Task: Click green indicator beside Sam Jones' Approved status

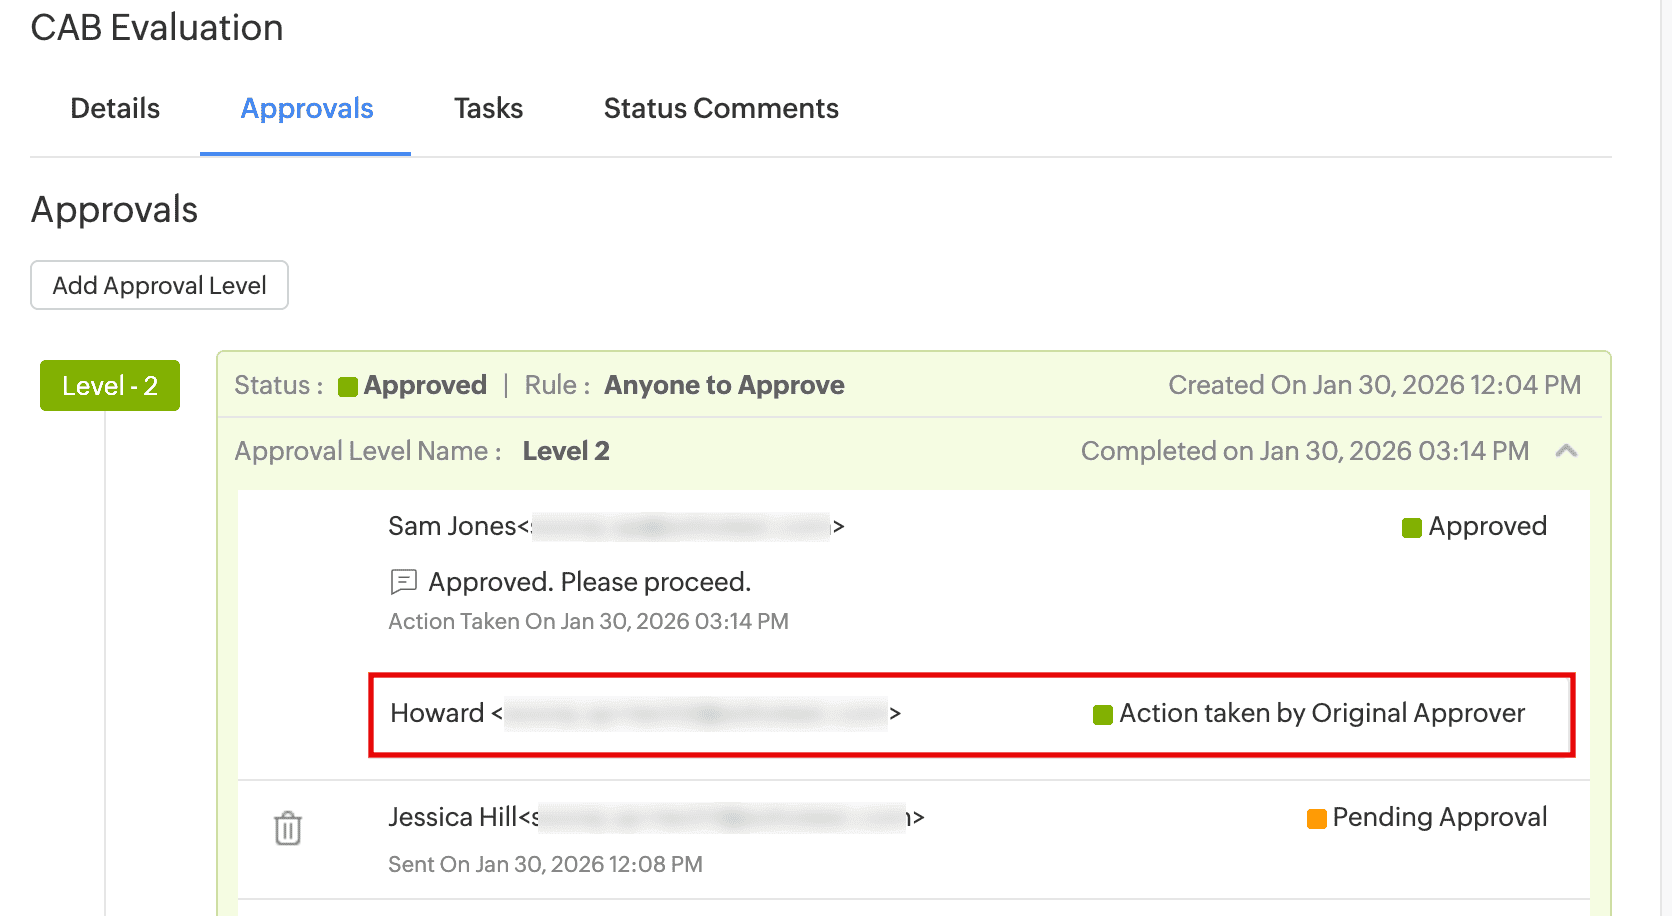Action: pos(1412,528)
